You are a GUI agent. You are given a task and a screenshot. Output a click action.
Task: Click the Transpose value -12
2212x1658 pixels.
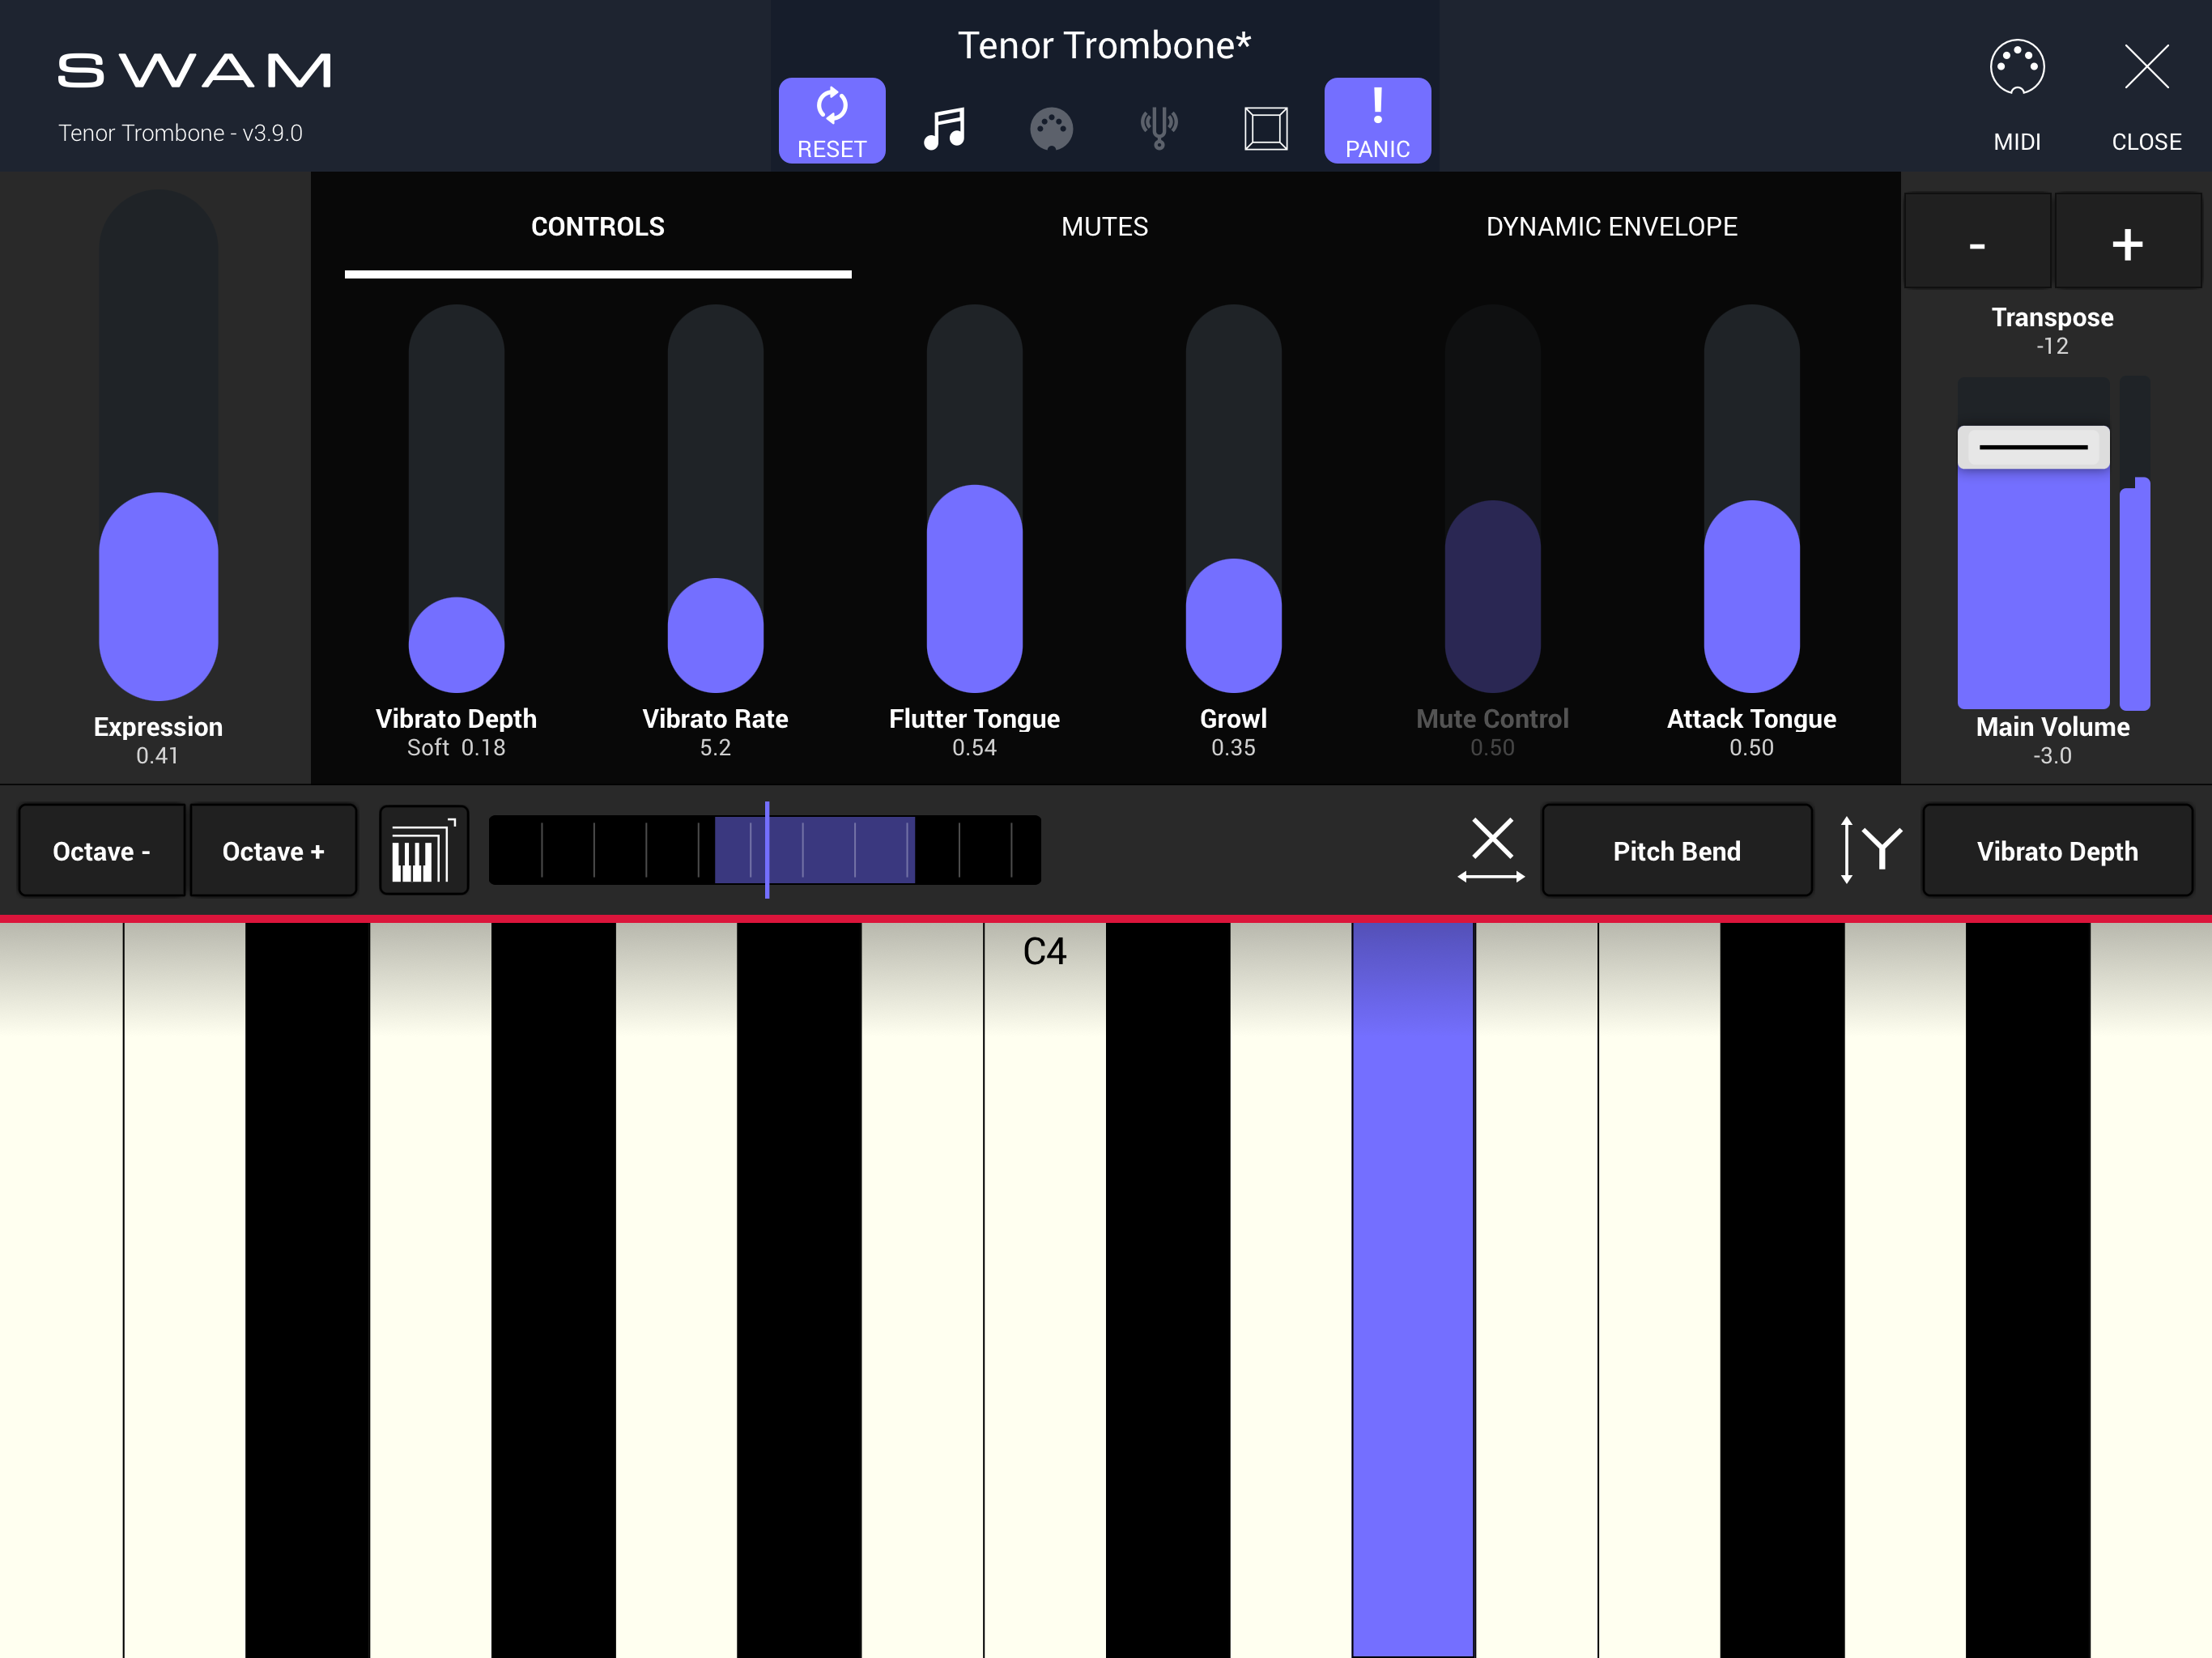coord(2052,346)
